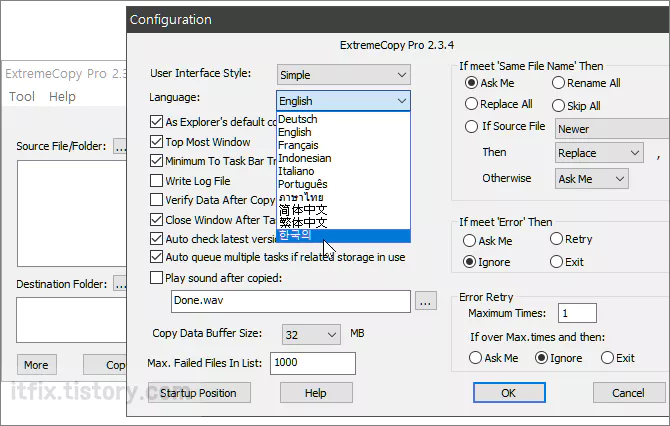The width and height of the screenshot is (670, 426).
Task: Click Copy button in main window
Action: tap(105, 364)
